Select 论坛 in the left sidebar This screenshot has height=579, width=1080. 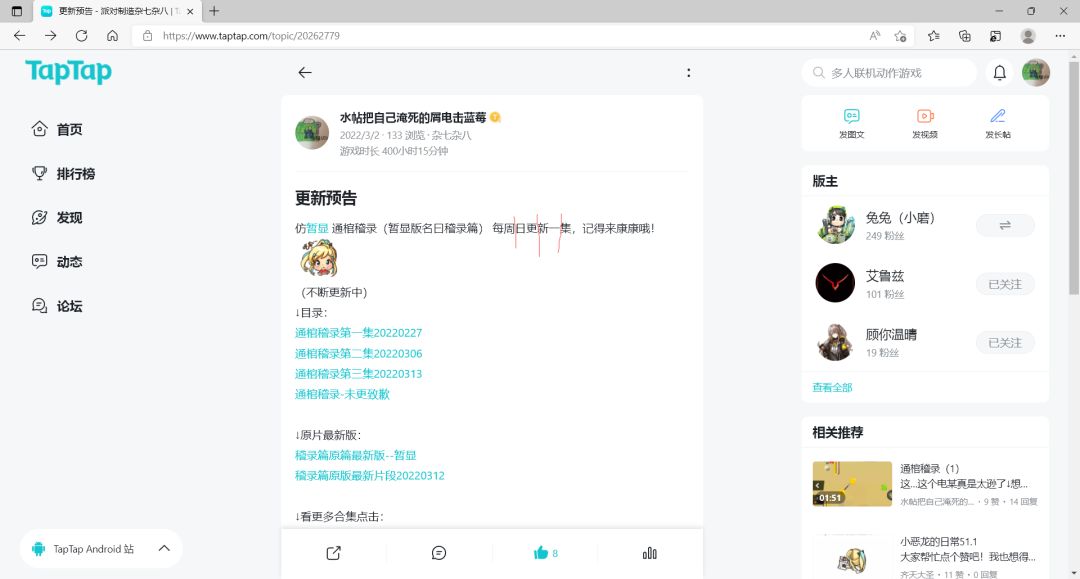click(70, 306)
